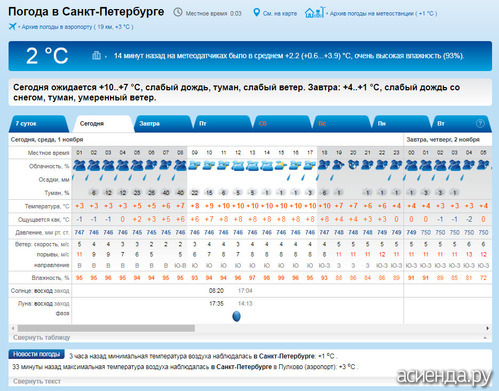Collapse the news via Свернуть текст
The width and height of the screenshot is (499, 391).
pos(37,381)
